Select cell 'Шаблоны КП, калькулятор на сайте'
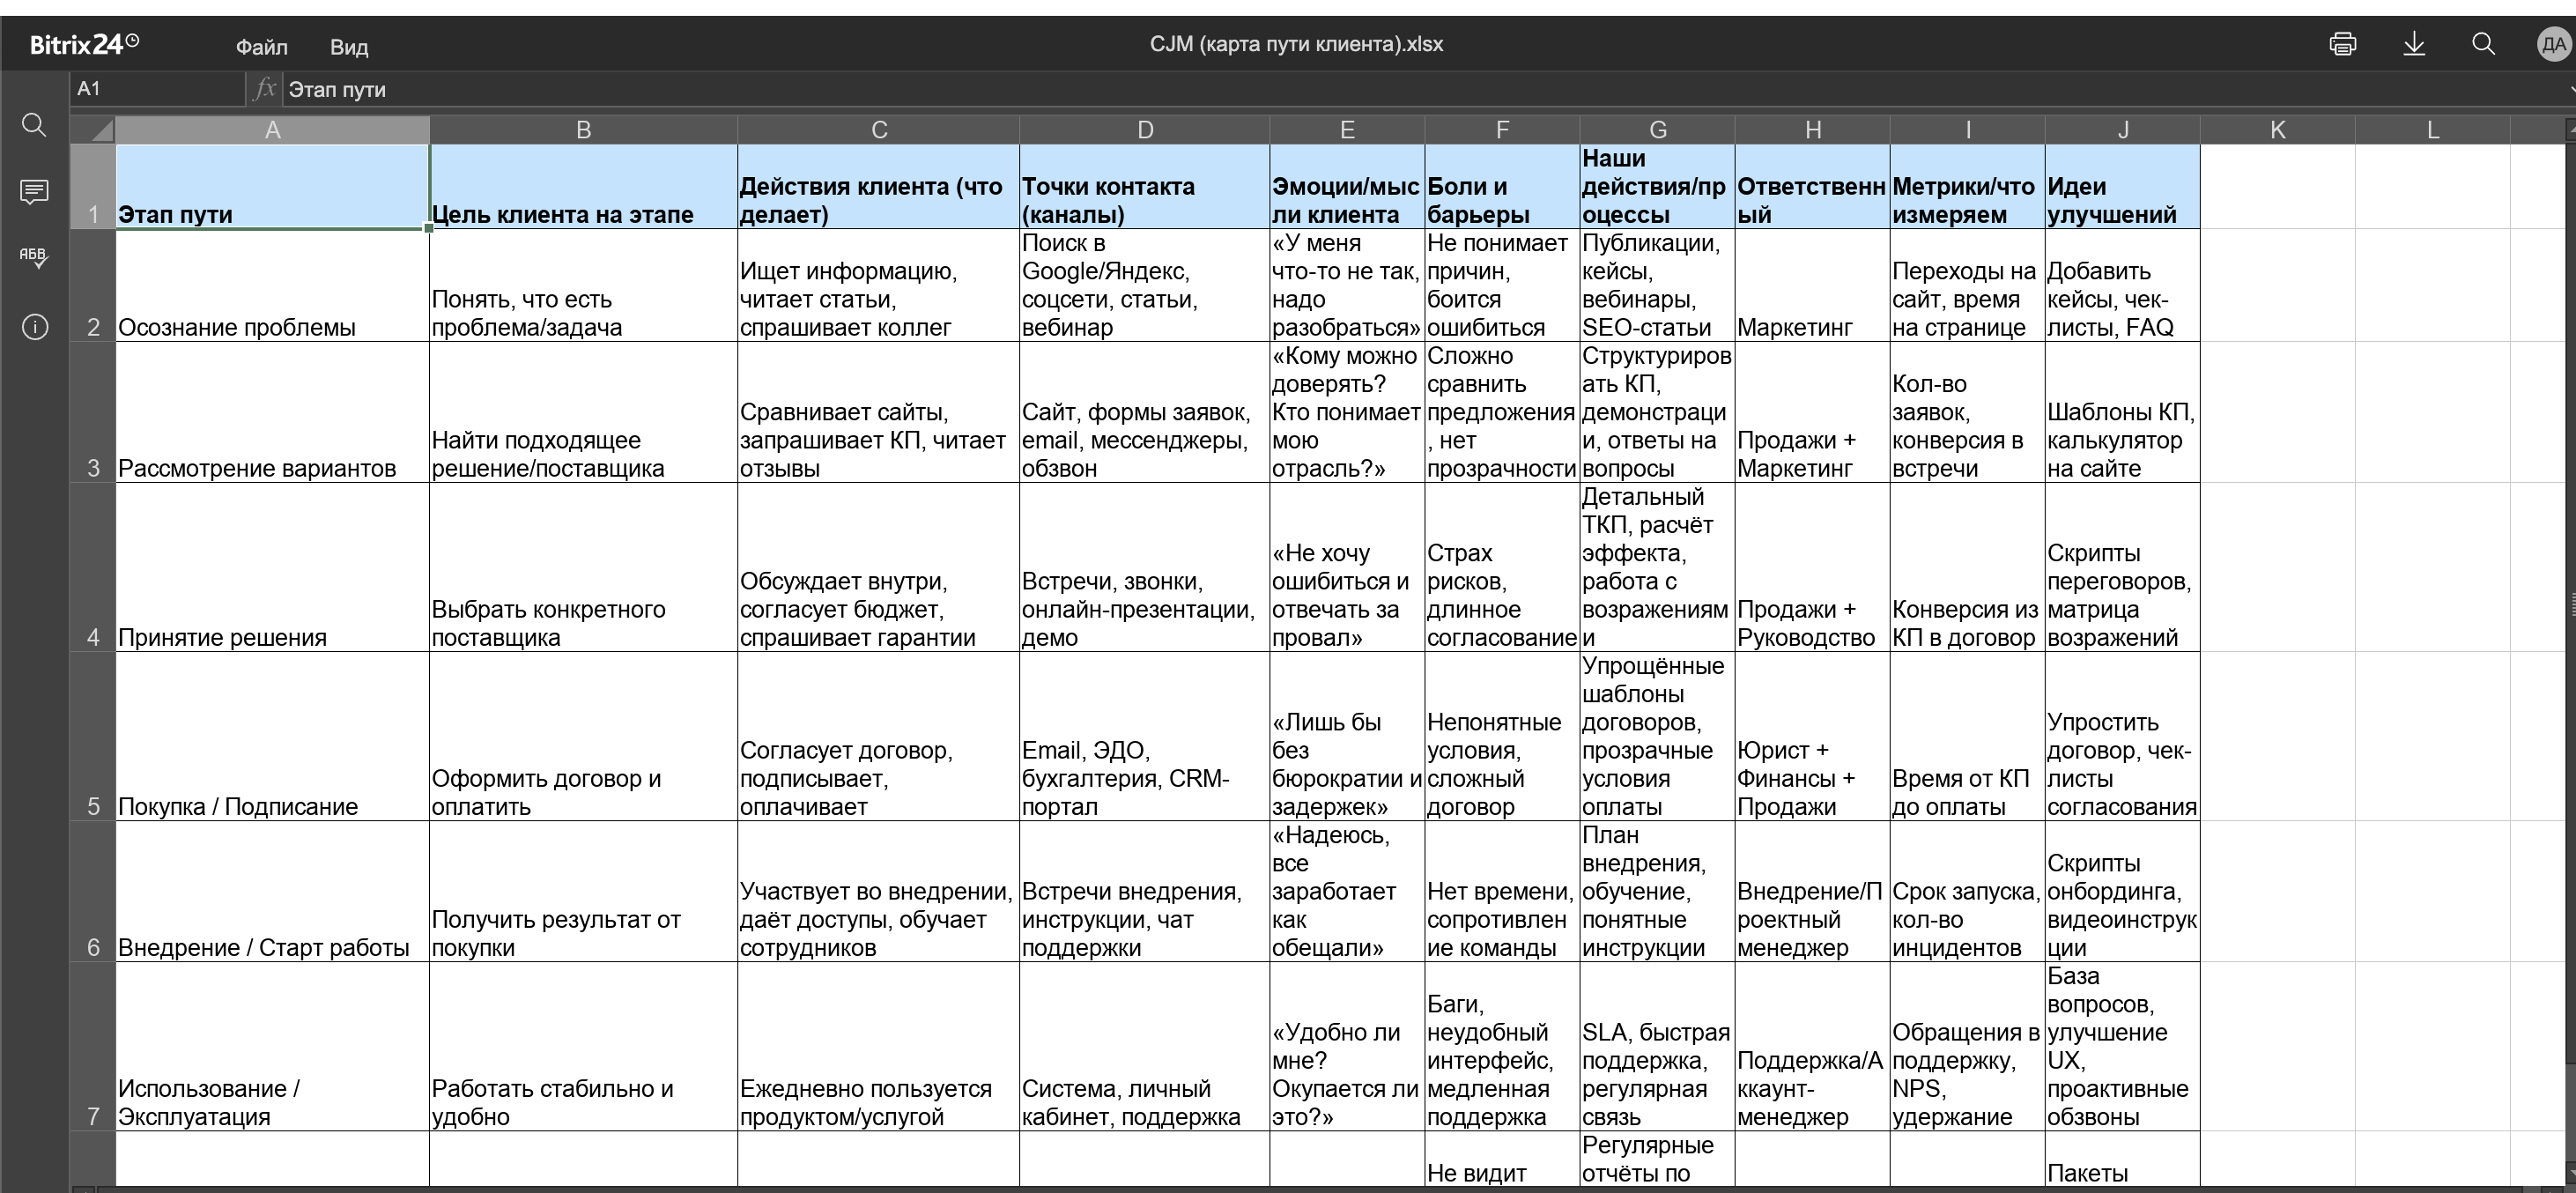This screenshot has width=2576, height=1193. point(2122,413)
